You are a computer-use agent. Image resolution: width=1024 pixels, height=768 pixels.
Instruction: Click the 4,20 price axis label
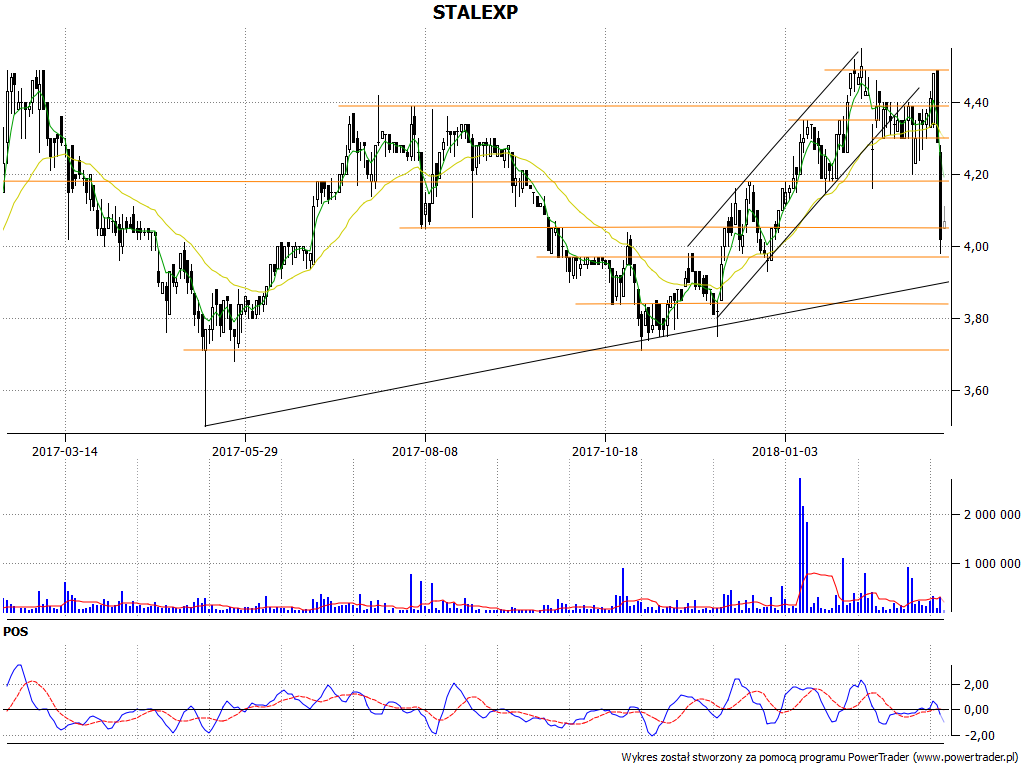[976, 174]
